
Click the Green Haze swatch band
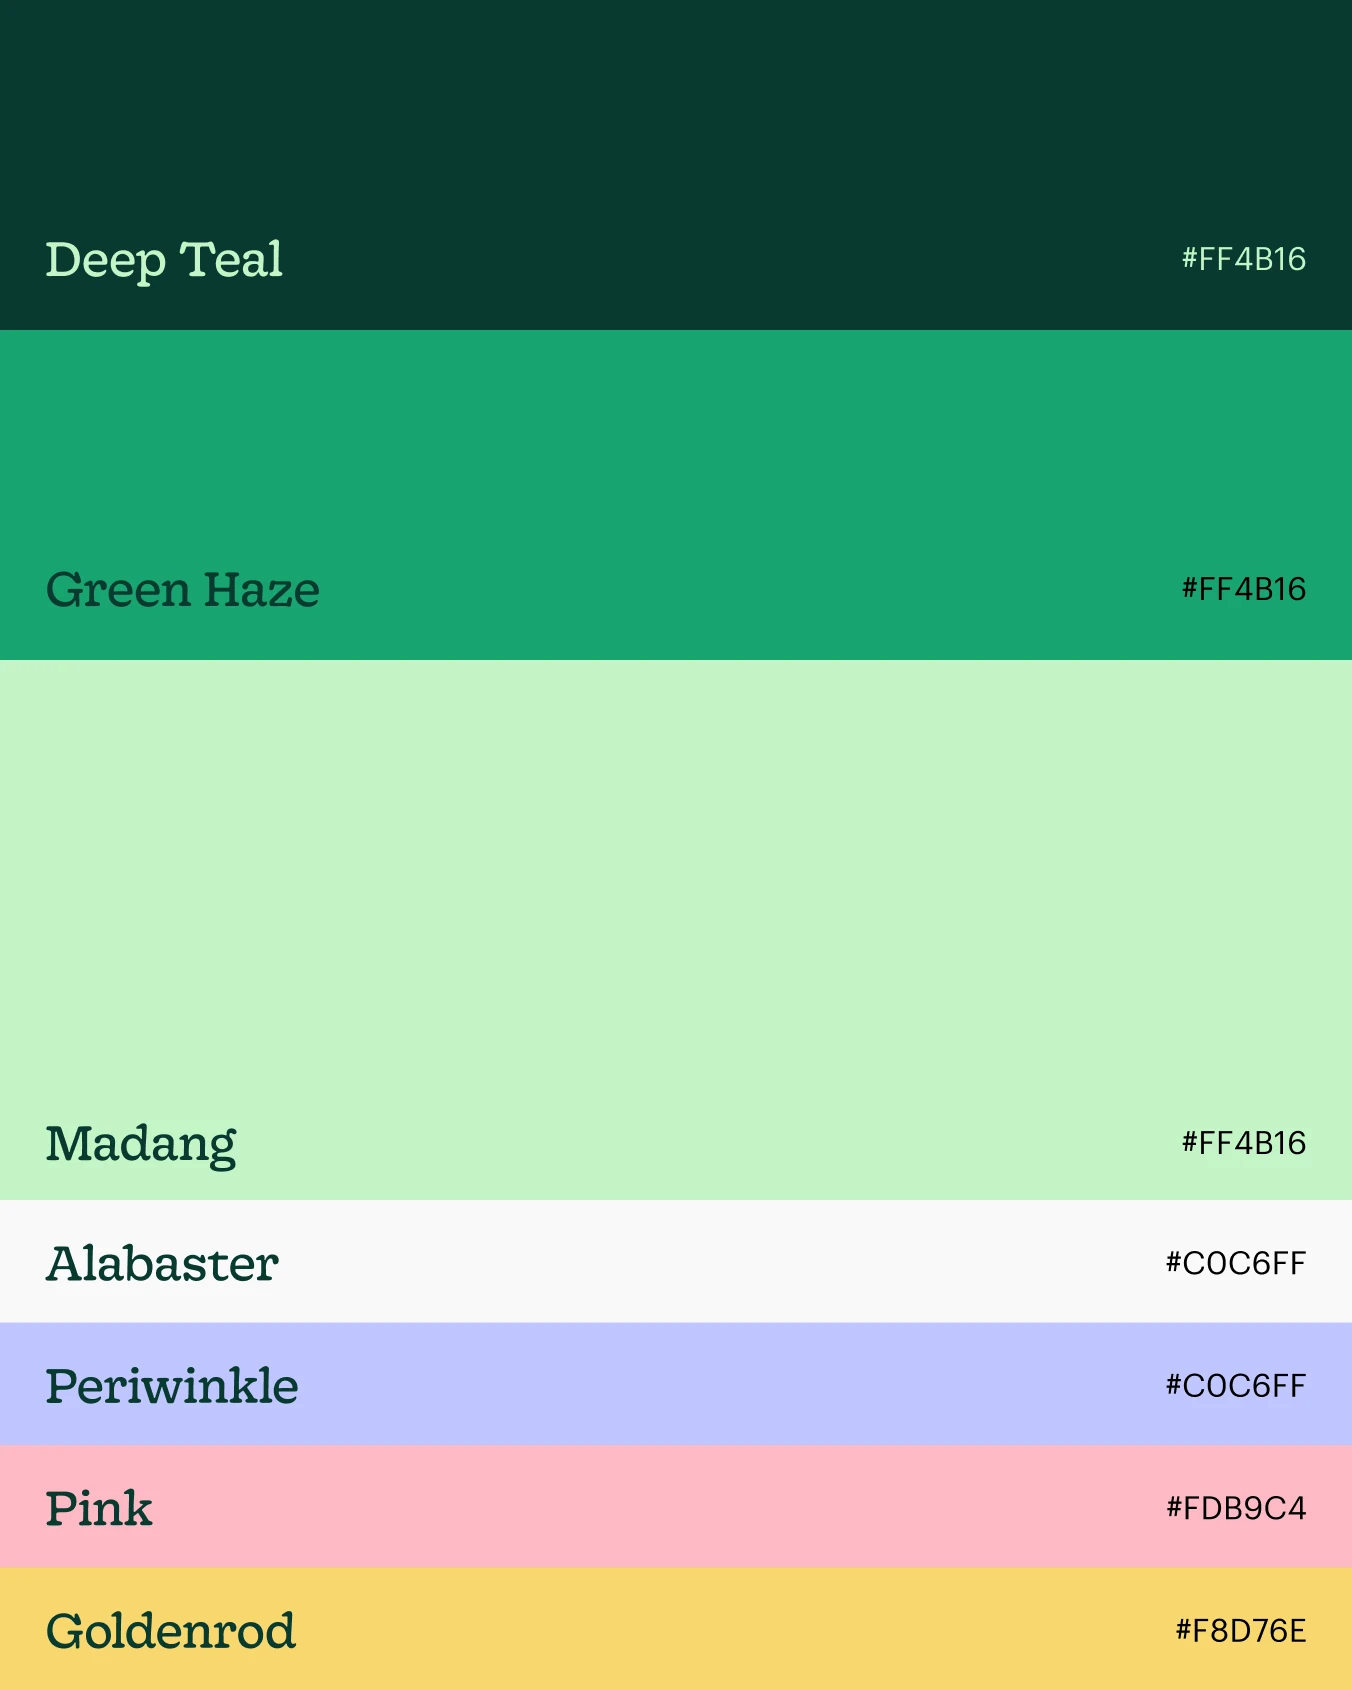(676, 495)
